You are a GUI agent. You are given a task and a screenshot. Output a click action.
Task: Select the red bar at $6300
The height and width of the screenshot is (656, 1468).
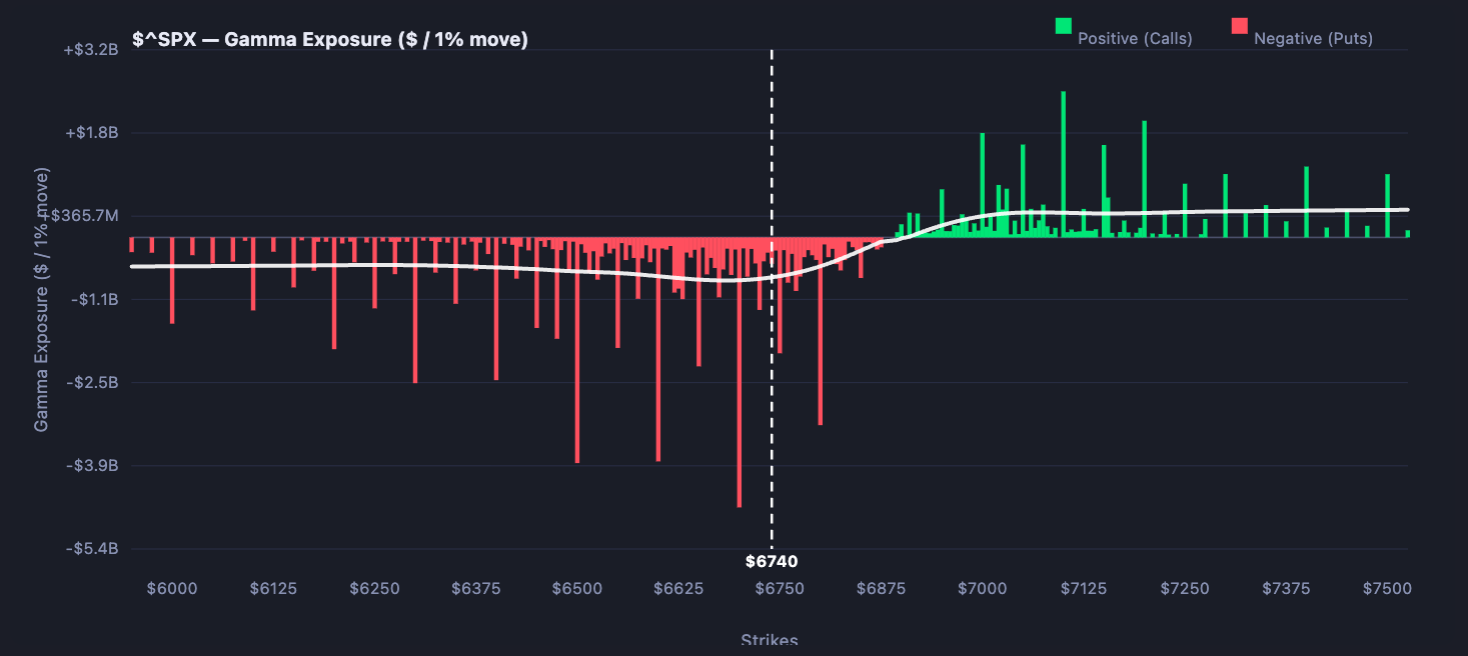click(415, 310)
